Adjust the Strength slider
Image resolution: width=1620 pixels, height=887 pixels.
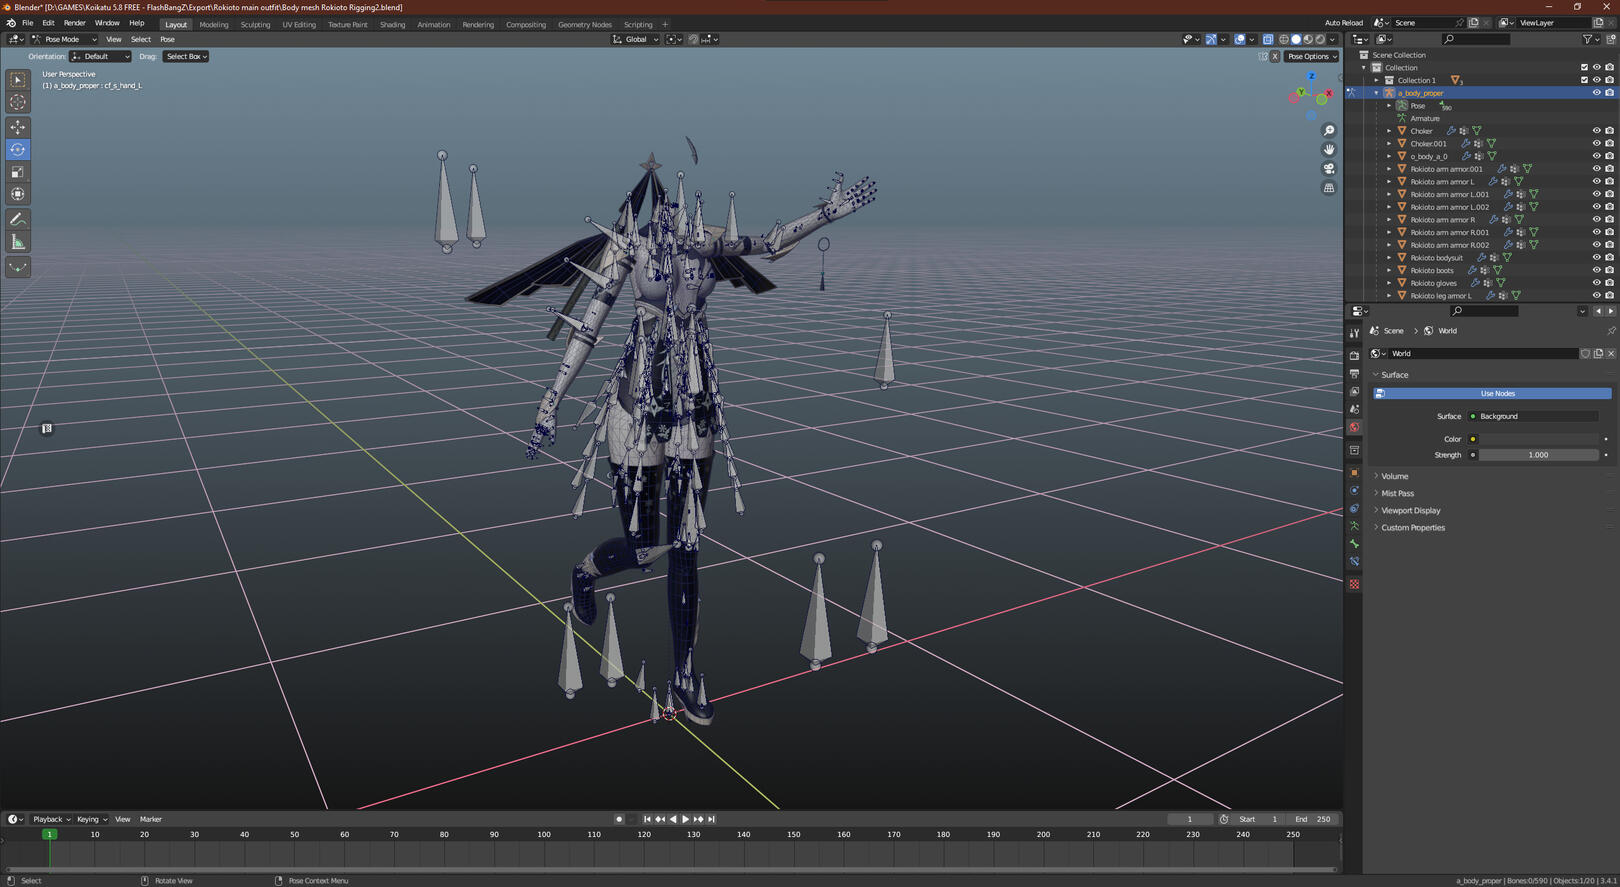tap(1538, 455)
